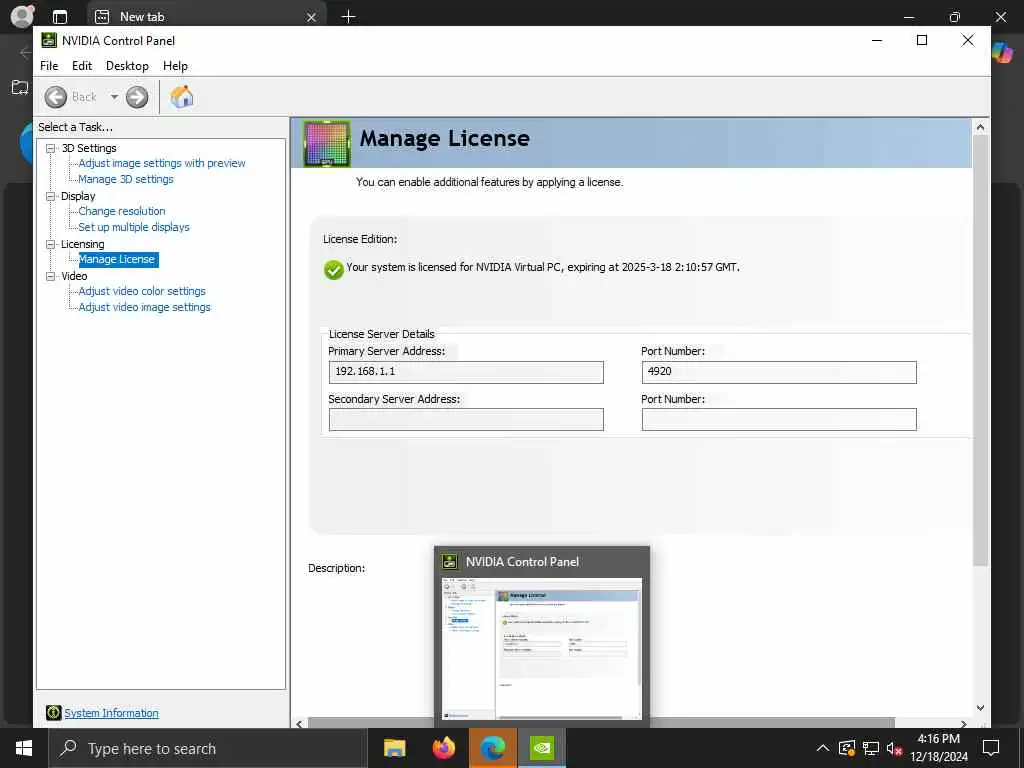This screenshot has height=768, width=1024.
Task: Switch to Microsoft Edge on the taskbar
Action: [493, 748]
